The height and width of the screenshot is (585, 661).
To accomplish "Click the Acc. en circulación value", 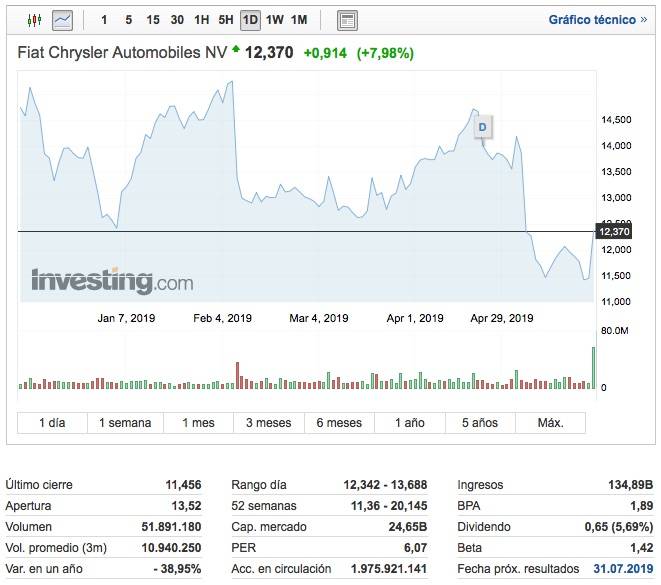I will pyautogui.click(x=389, y=569).
